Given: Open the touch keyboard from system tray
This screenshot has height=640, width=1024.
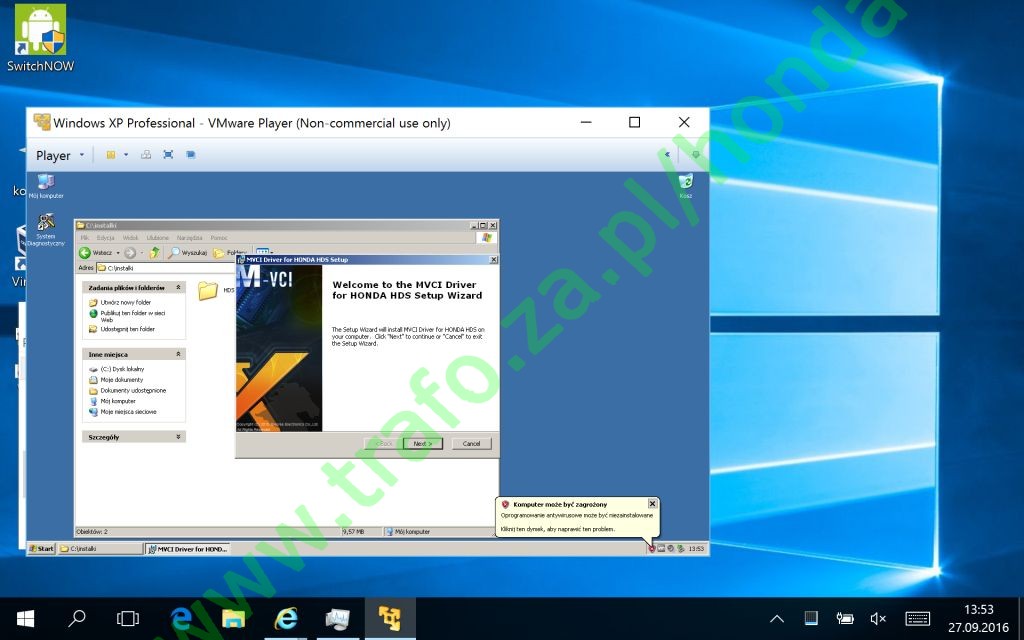Looking at the screenshot, I should [x=918, y=618].
